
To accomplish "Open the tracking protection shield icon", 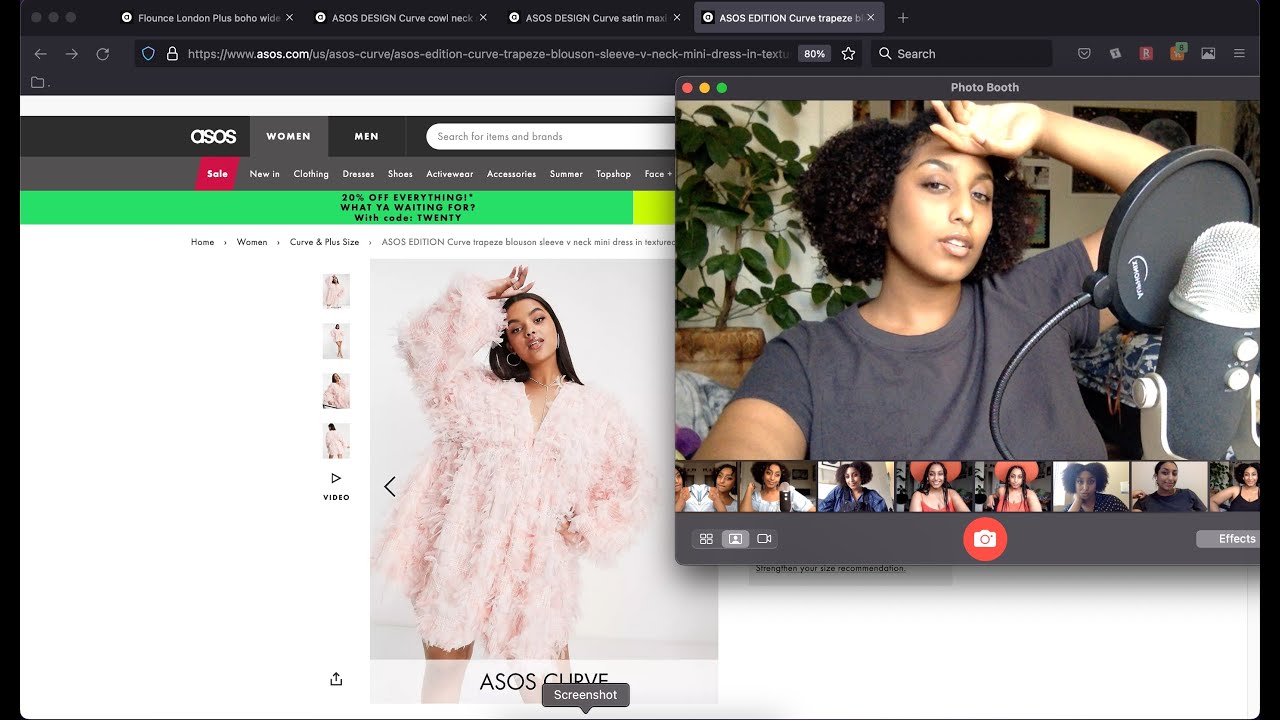I will pyautogui.click(x=148, y=54).
